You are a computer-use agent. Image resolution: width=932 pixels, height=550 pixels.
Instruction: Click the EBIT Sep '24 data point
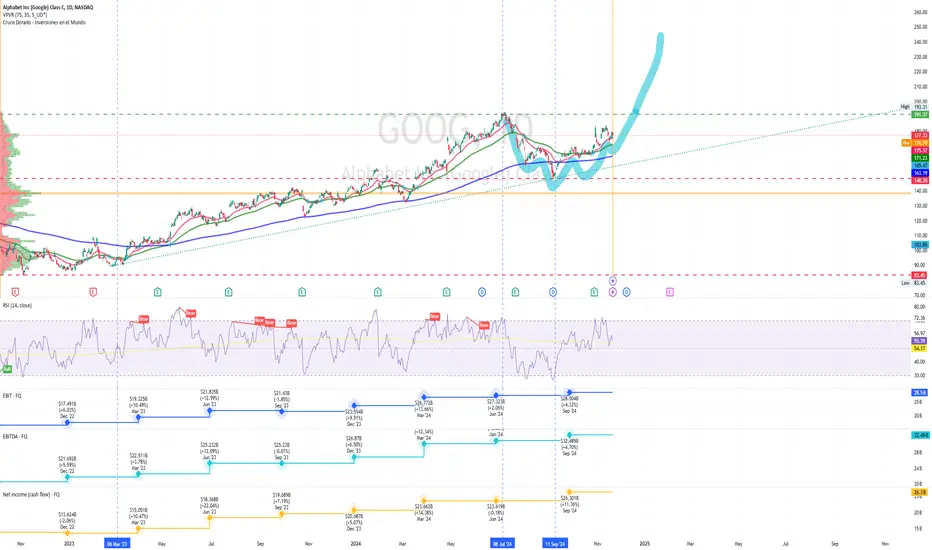click(x=569, y=392)
